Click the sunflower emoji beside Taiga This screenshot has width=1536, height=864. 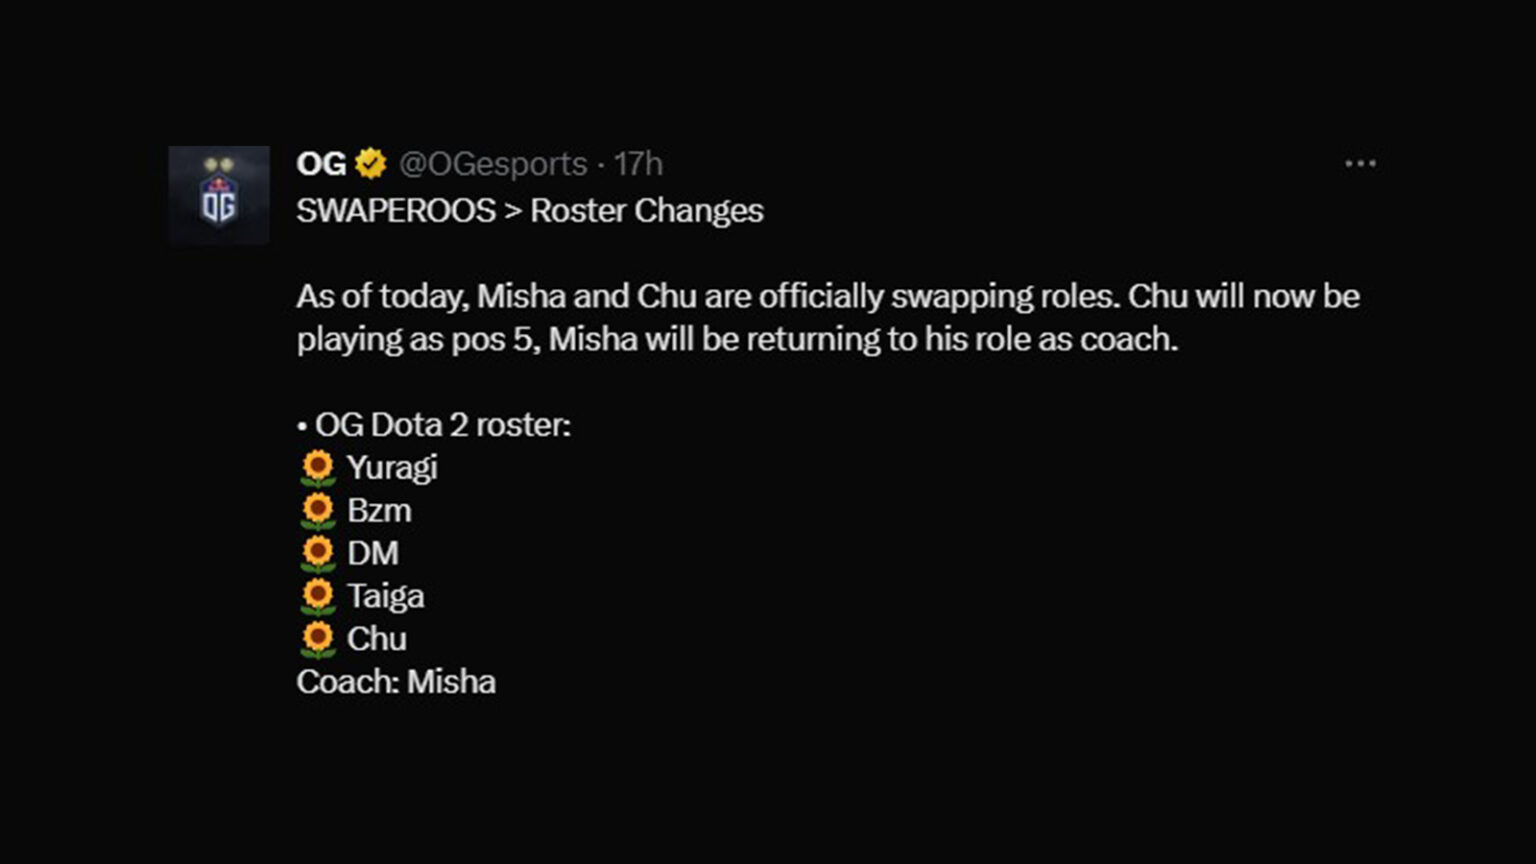(x=316, y=594)
